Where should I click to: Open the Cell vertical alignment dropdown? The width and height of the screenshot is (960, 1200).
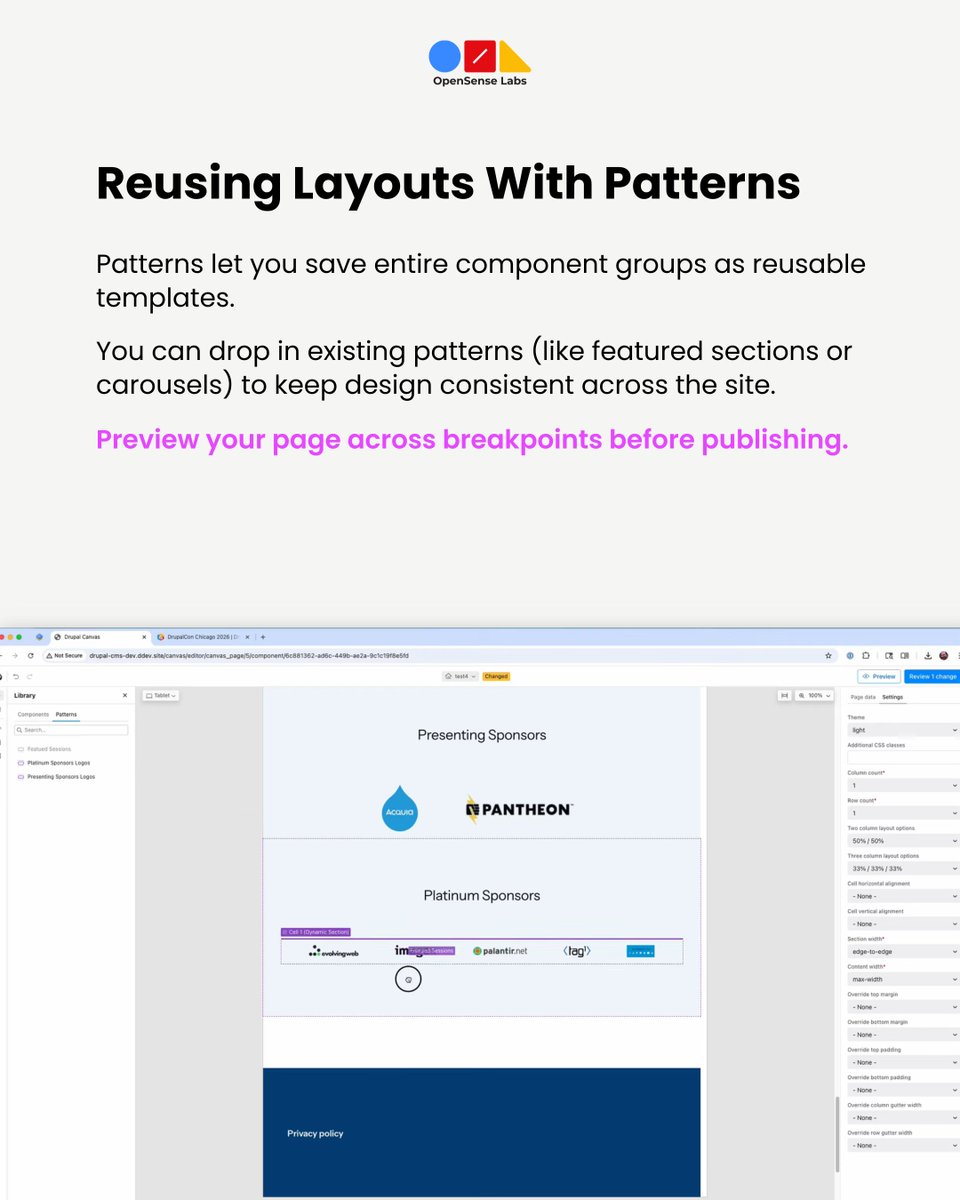pyautogui.click(x=903, y=924)
